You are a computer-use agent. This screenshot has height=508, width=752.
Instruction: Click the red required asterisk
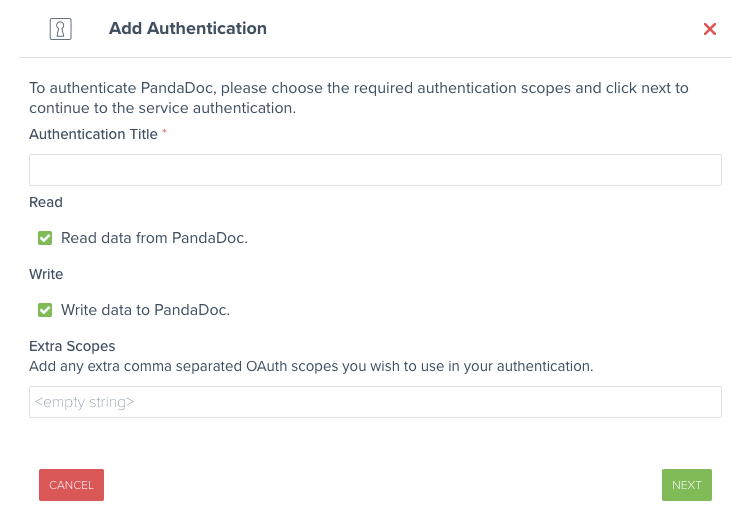pos(164,133)
